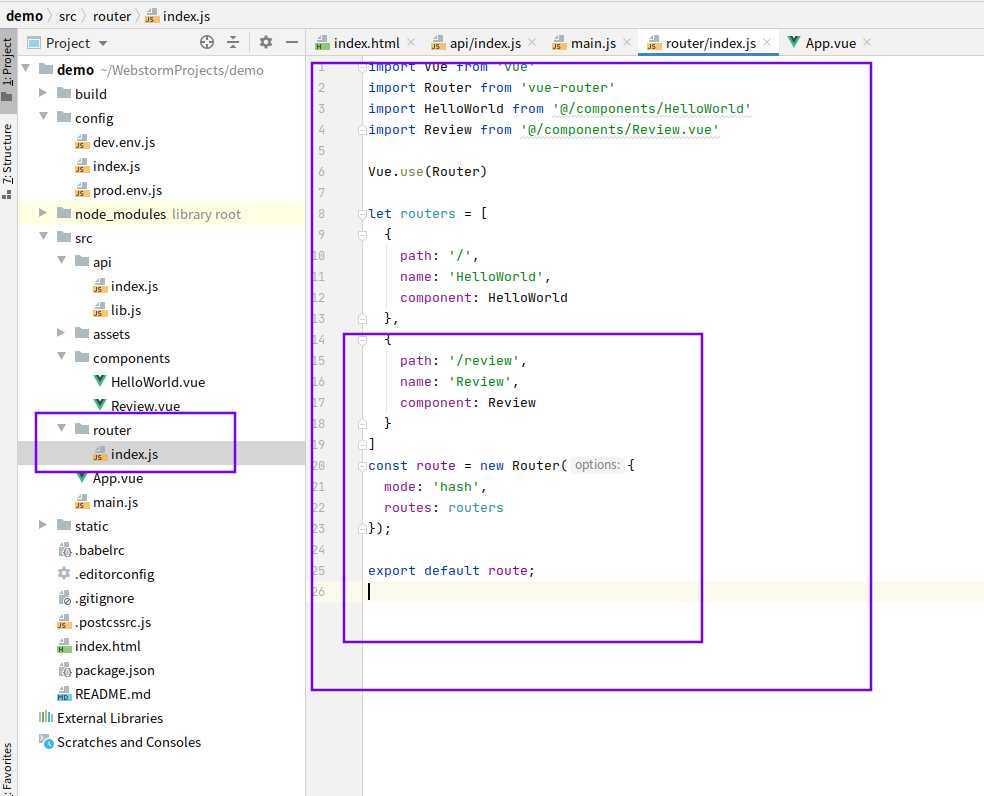Select the router/index.js tab
984x796 pixels.
pyautogui.click(x=710, y=43)
